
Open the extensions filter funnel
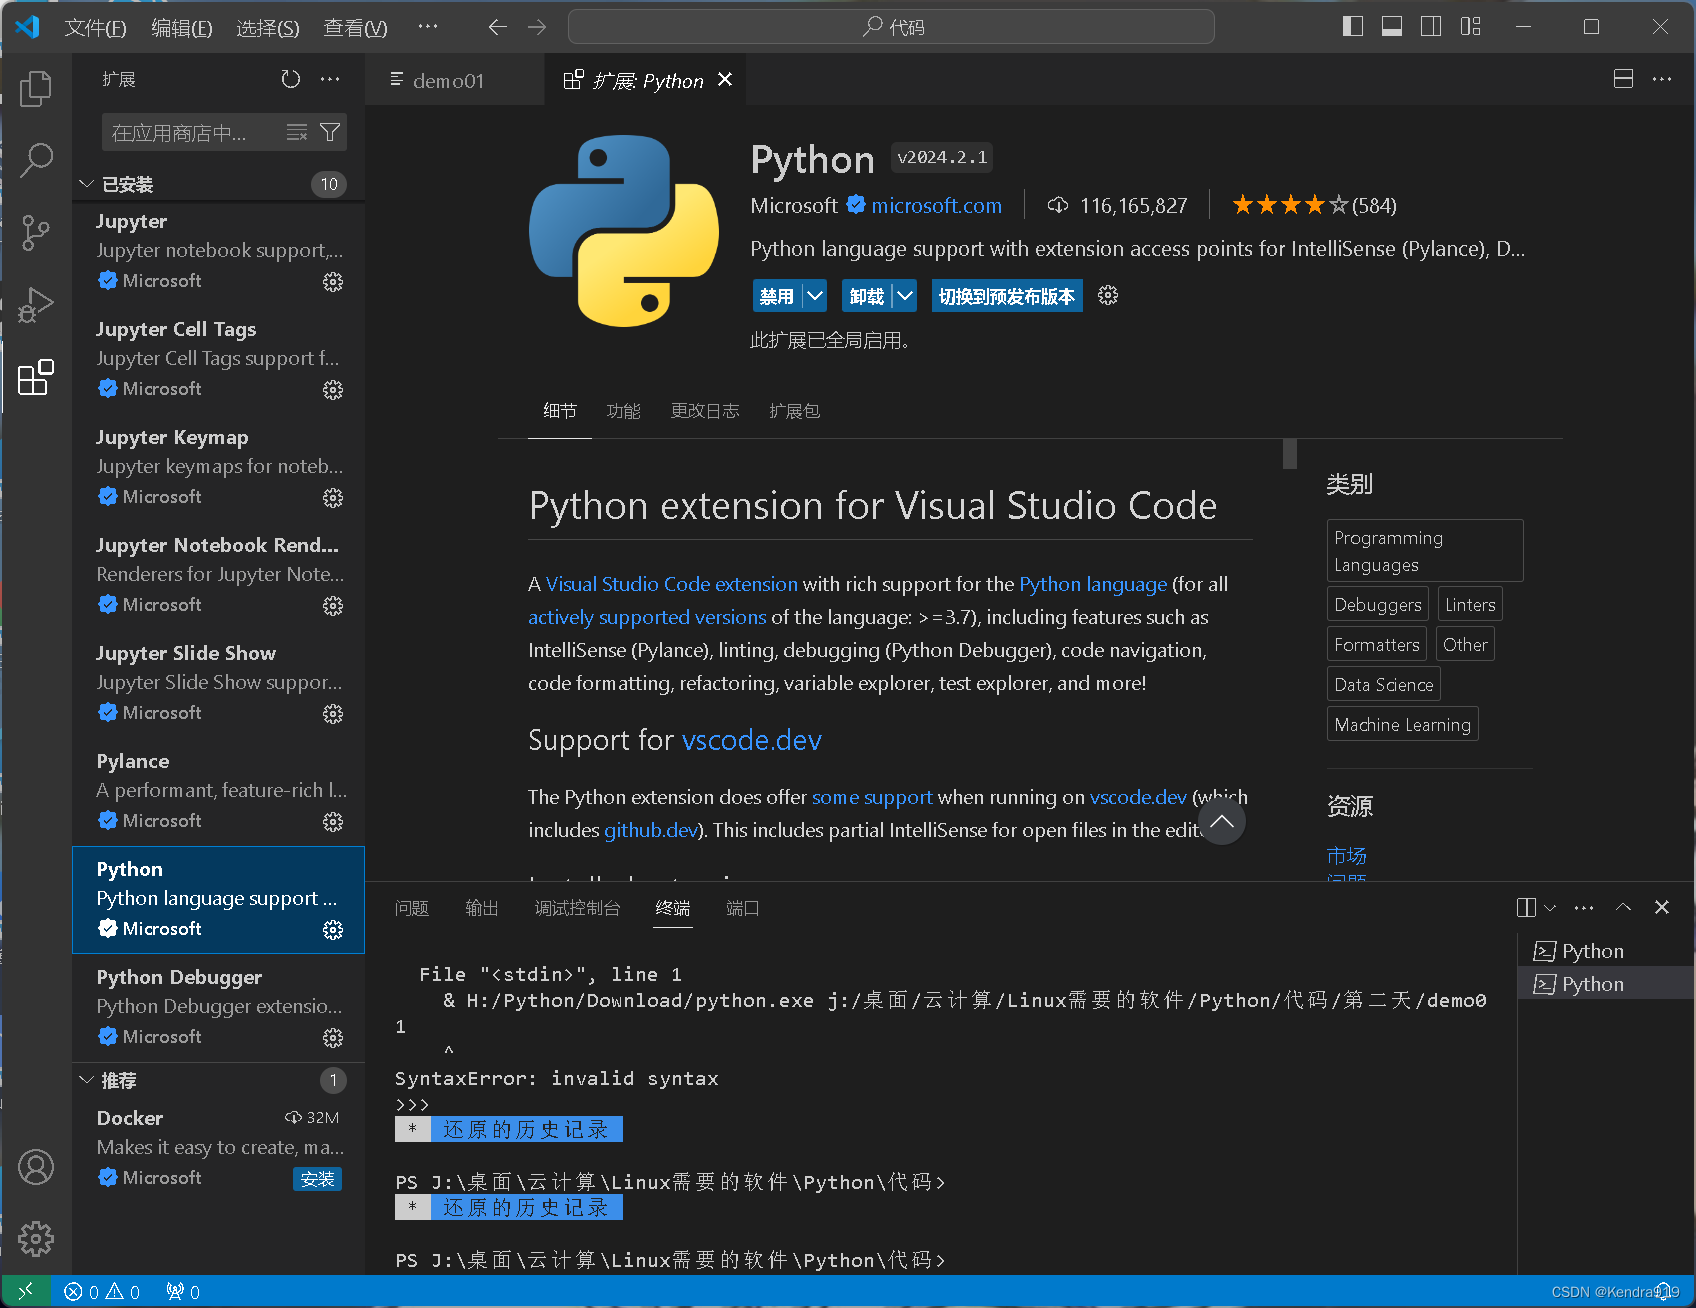click(330, 132)
